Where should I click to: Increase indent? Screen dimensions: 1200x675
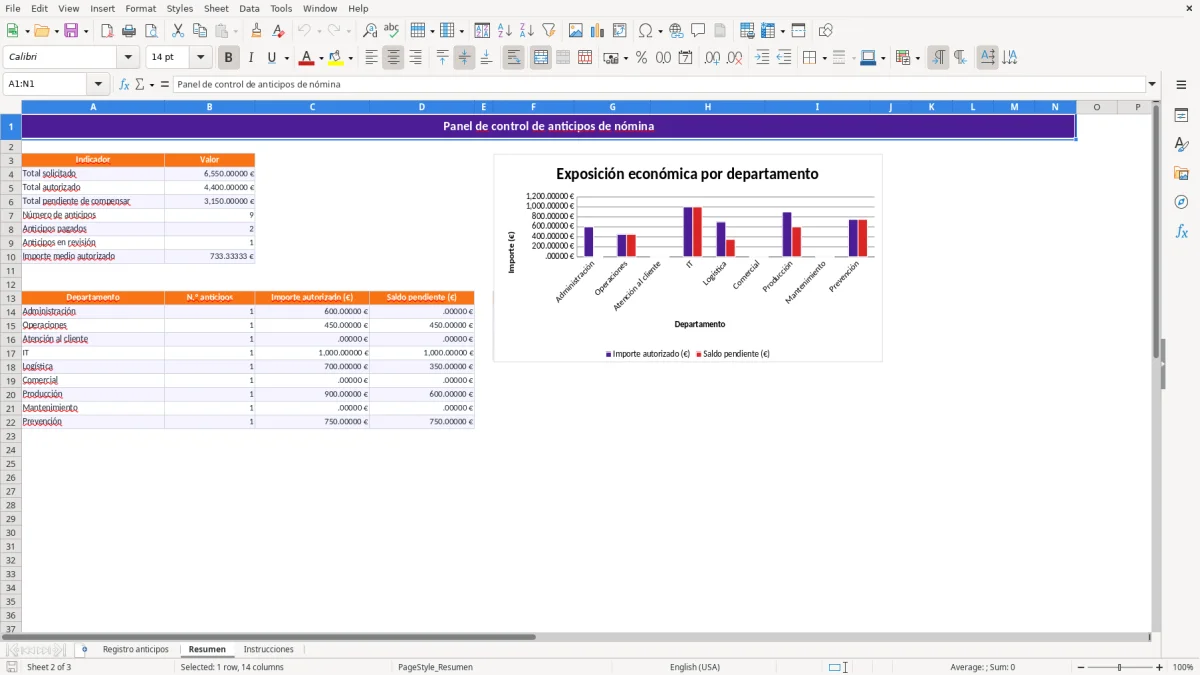[762, 58]
